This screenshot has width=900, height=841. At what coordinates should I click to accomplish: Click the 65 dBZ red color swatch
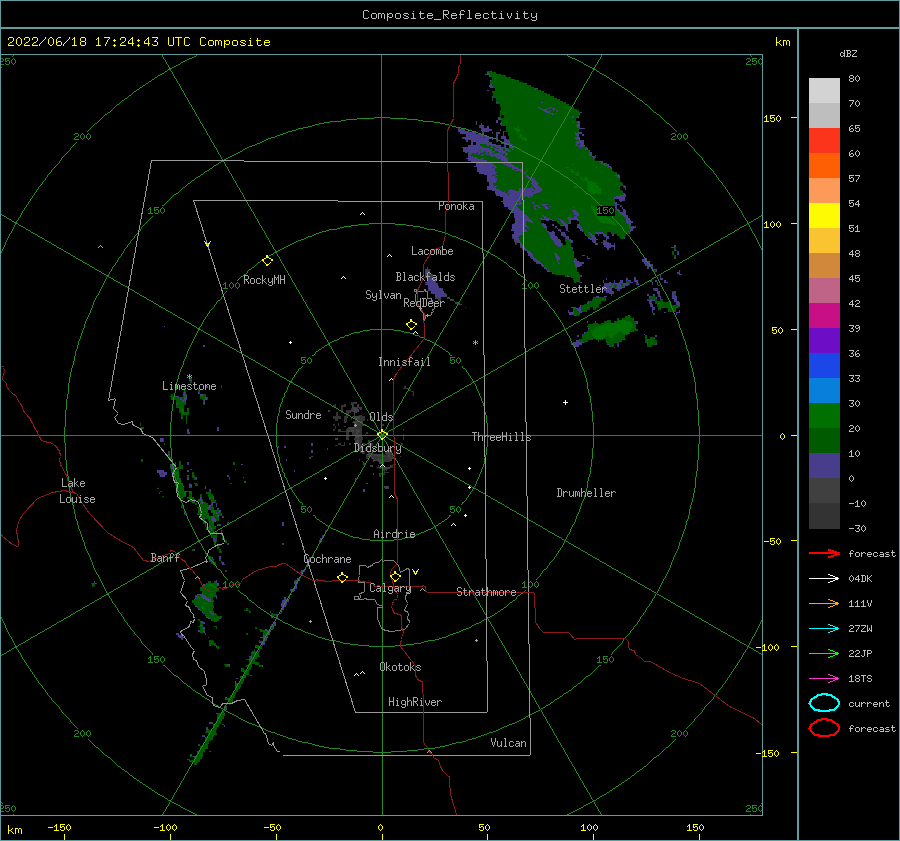point(824,141)
